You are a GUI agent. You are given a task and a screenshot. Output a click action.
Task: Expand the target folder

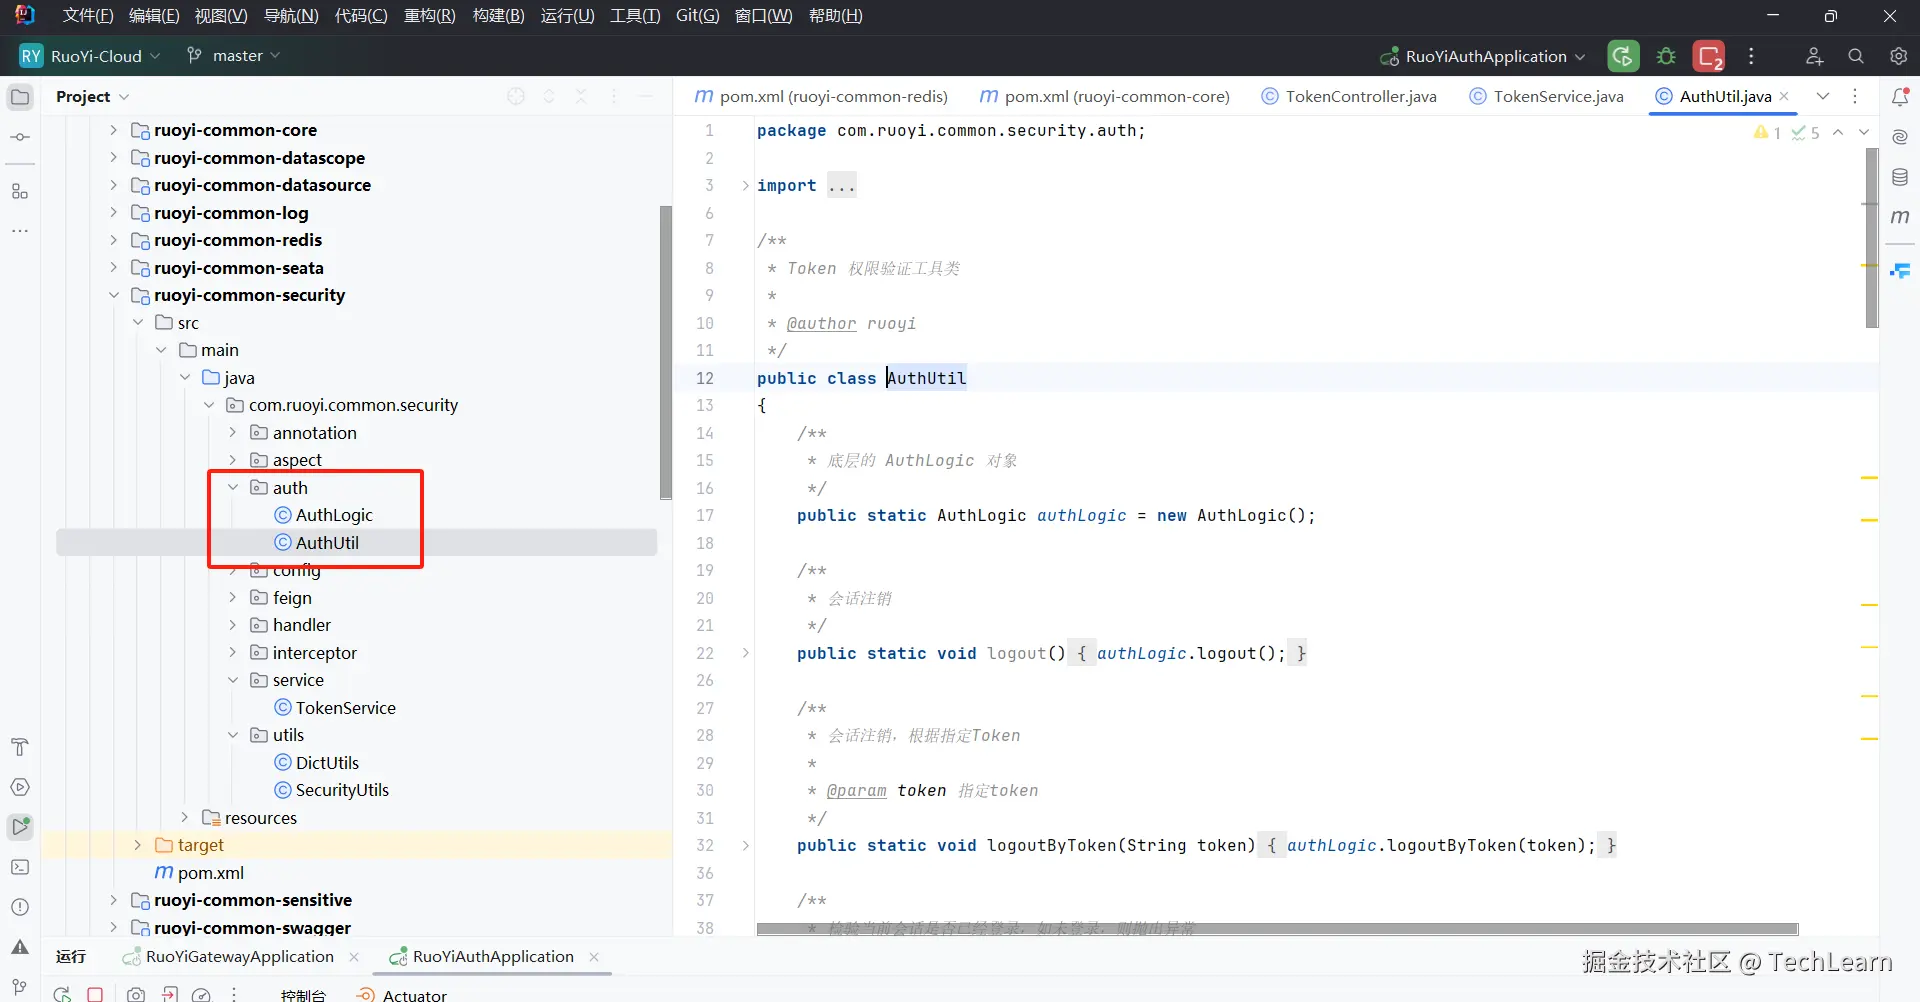pos(138,845)
